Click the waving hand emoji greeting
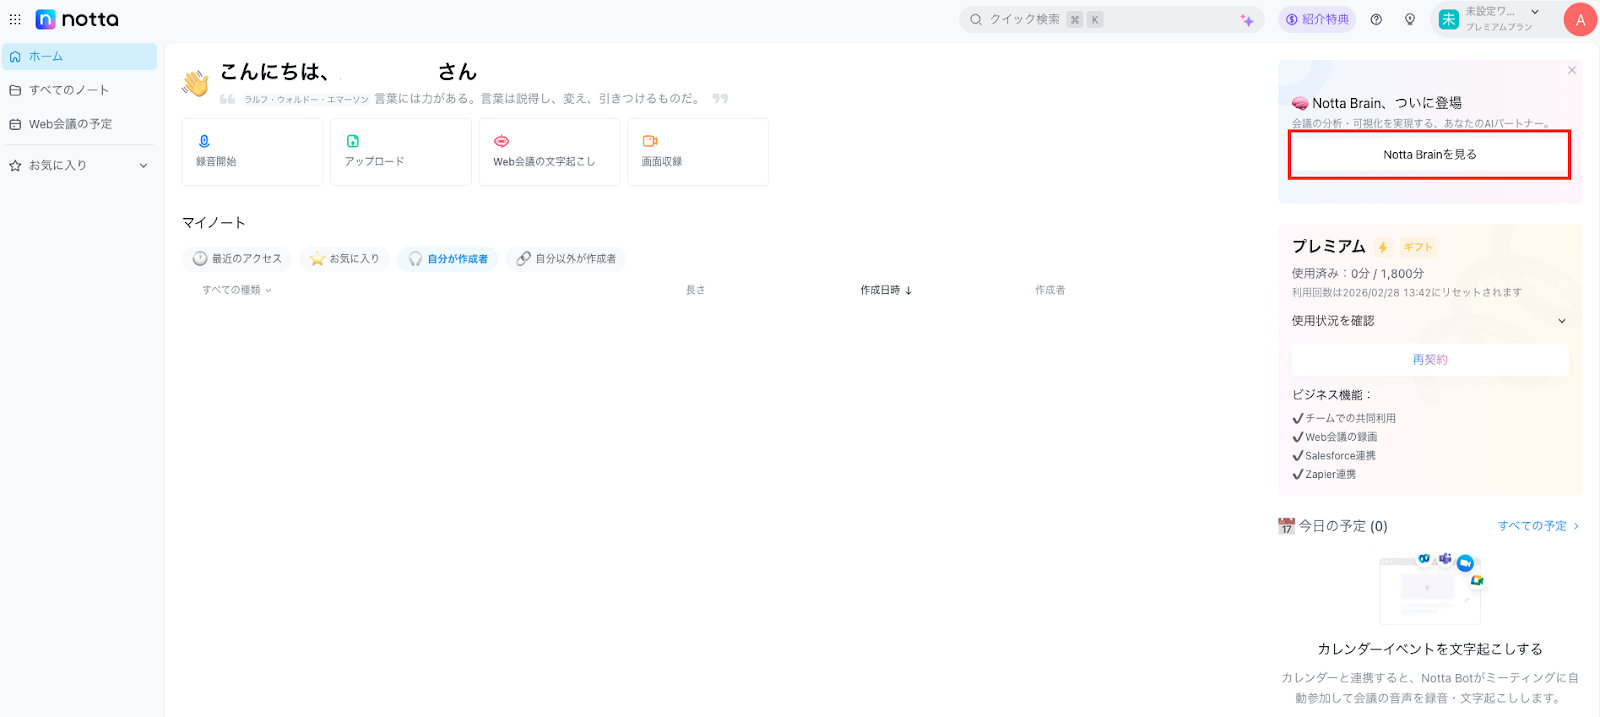The width and height of the screenshot is (1600, 717). coord(195,82)
